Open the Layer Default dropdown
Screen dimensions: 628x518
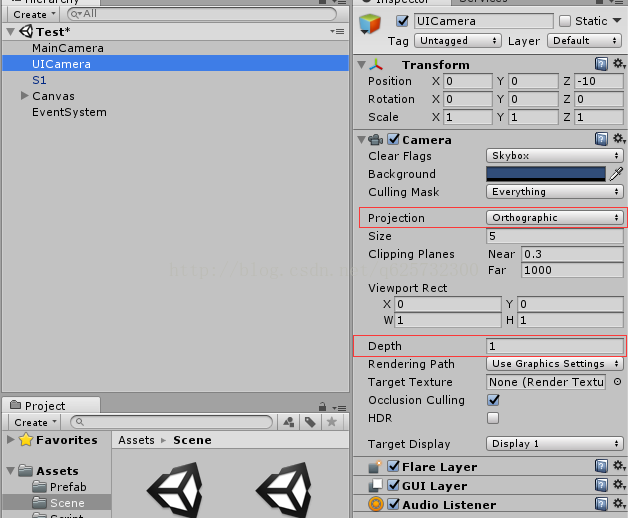click(584, 41)
